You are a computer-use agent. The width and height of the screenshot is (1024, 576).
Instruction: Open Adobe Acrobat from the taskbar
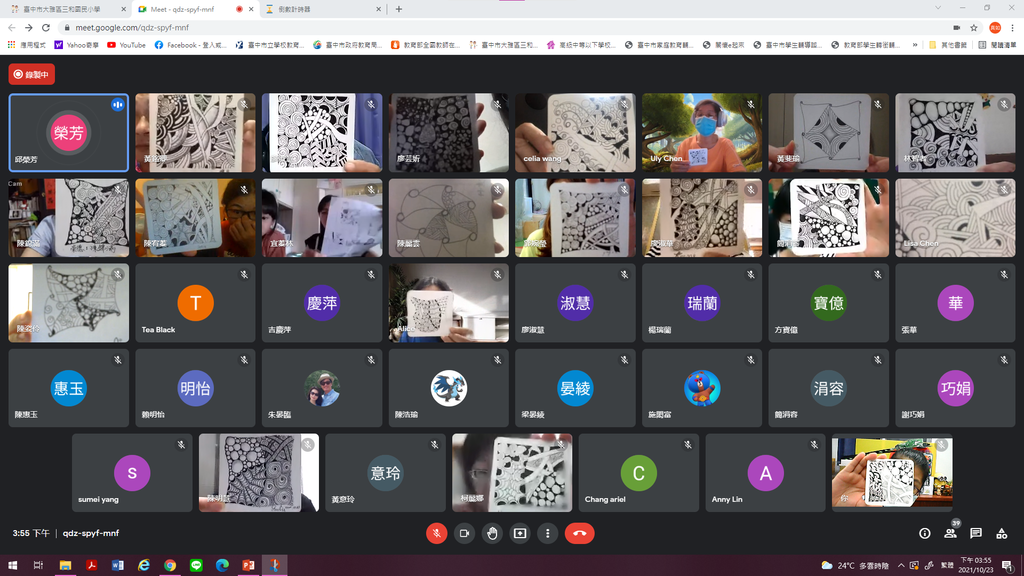pyautogui.click(x=91, y=565)
